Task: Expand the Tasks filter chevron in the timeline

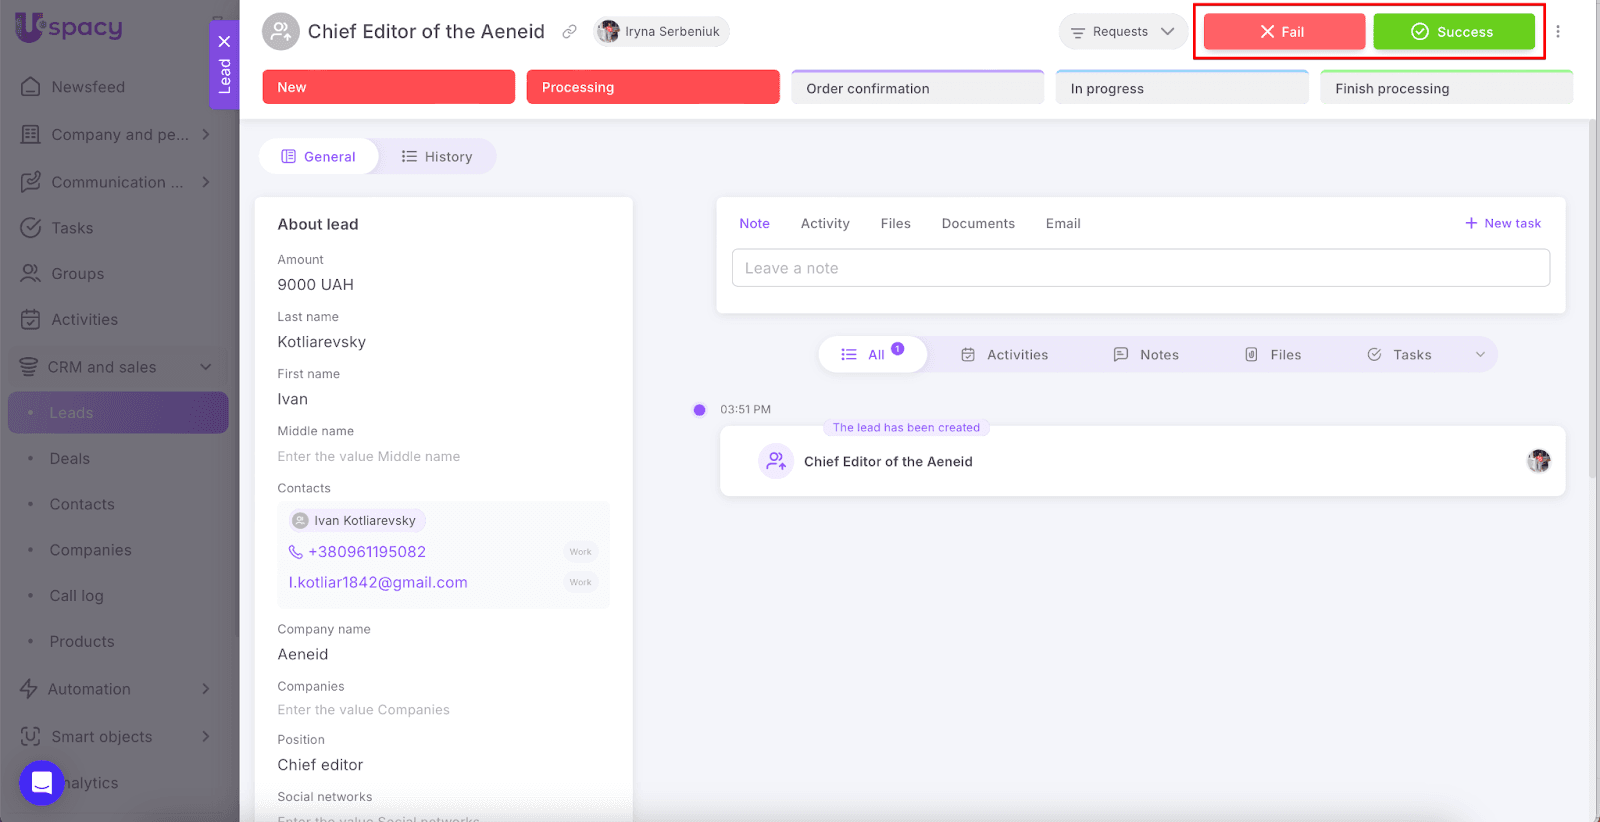Action: 1480,355
